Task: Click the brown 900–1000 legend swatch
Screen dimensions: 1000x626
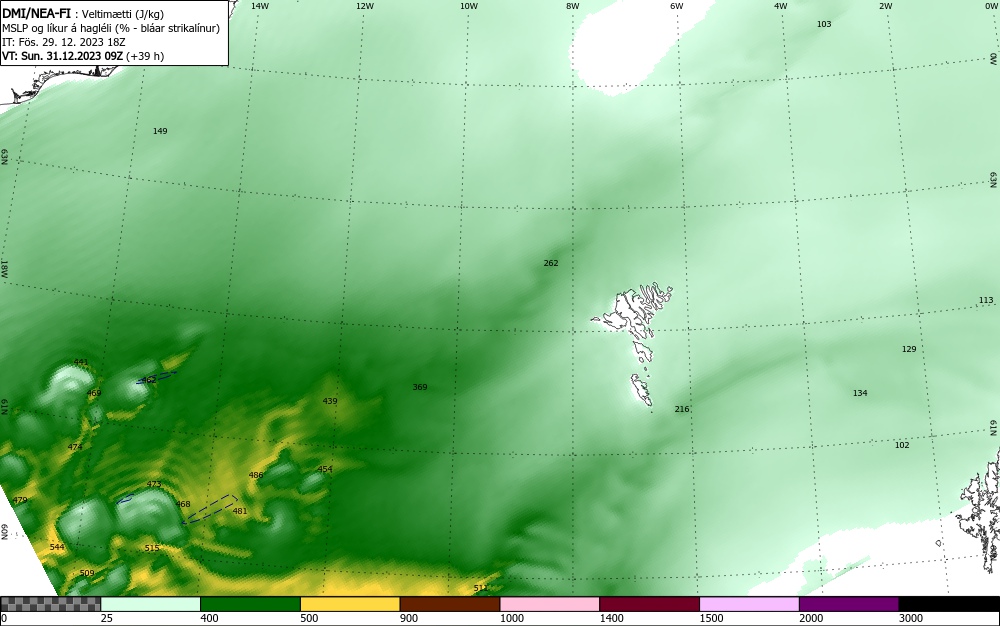Action: coord(450,604)
